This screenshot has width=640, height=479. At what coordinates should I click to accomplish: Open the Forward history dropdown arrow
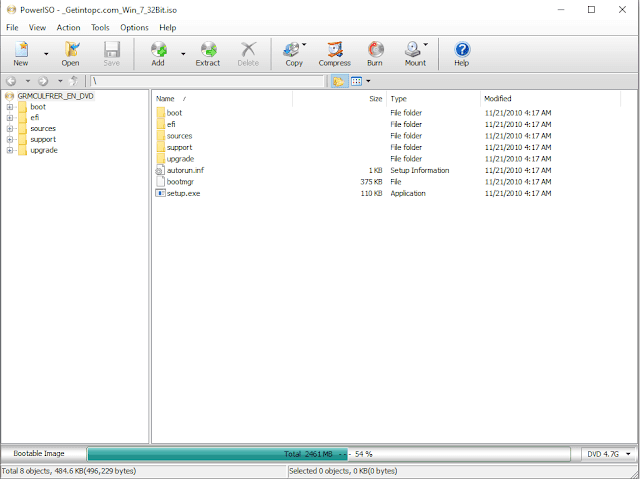(60, 81)
